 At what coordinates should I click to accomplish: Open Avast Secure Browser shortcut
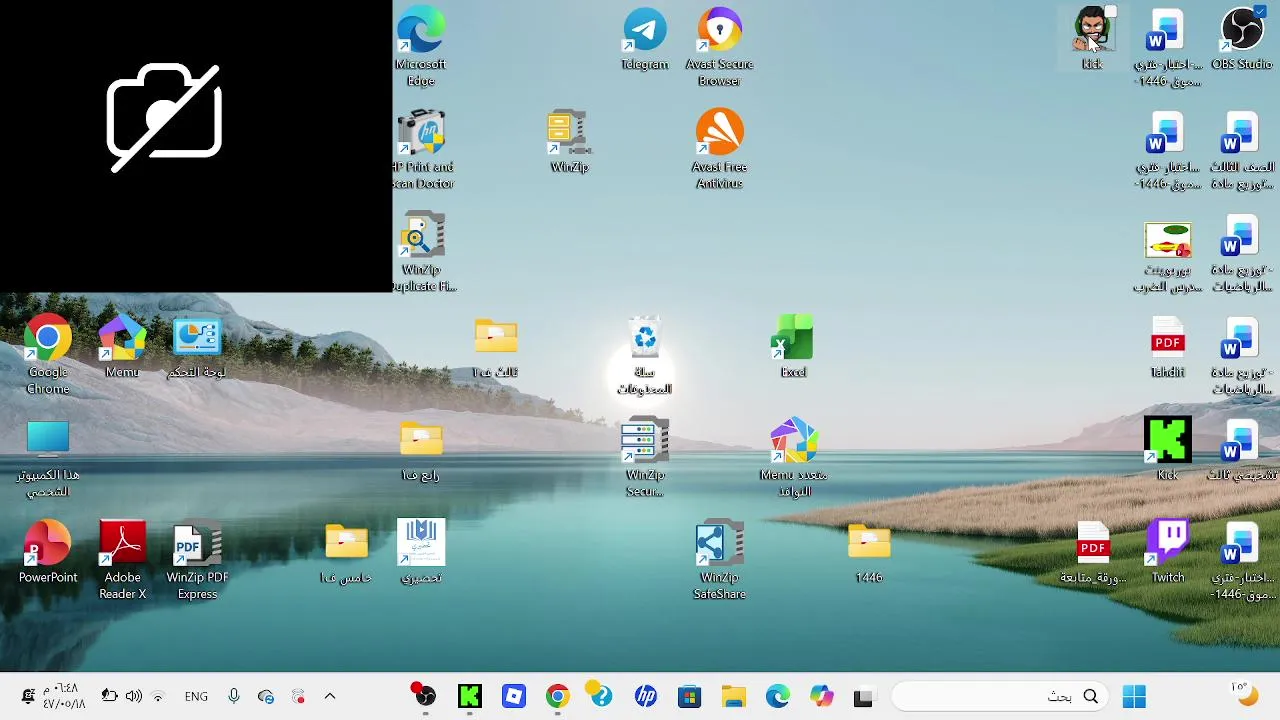coord(719,46)
